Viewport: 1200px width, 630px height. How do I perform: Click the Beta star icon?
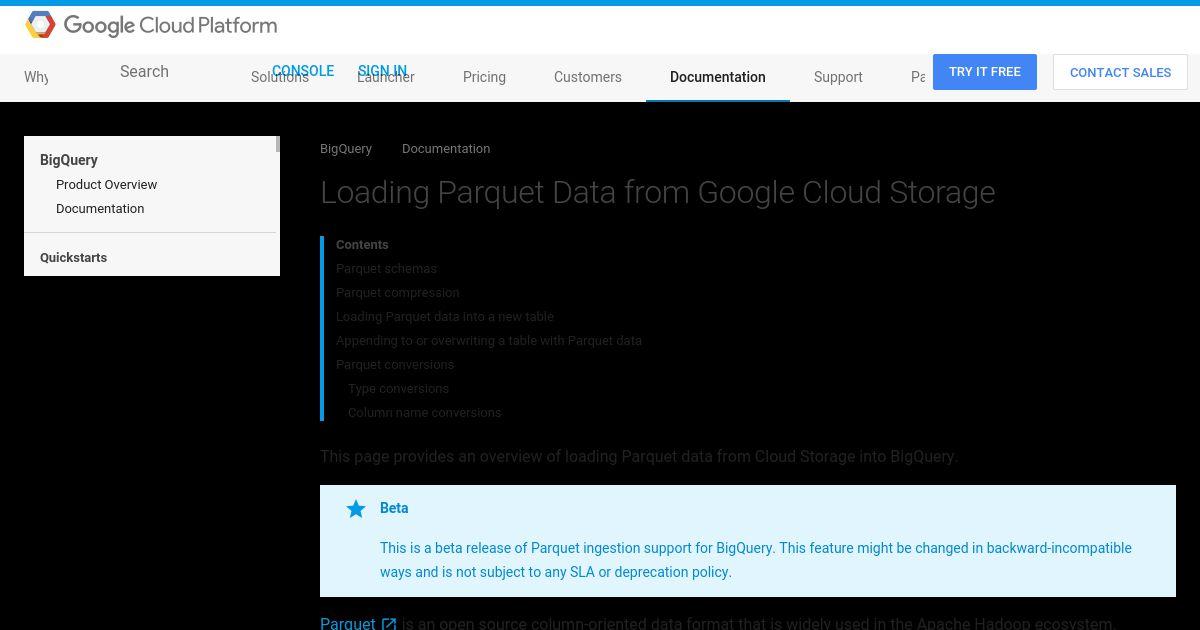pos(356,509)
